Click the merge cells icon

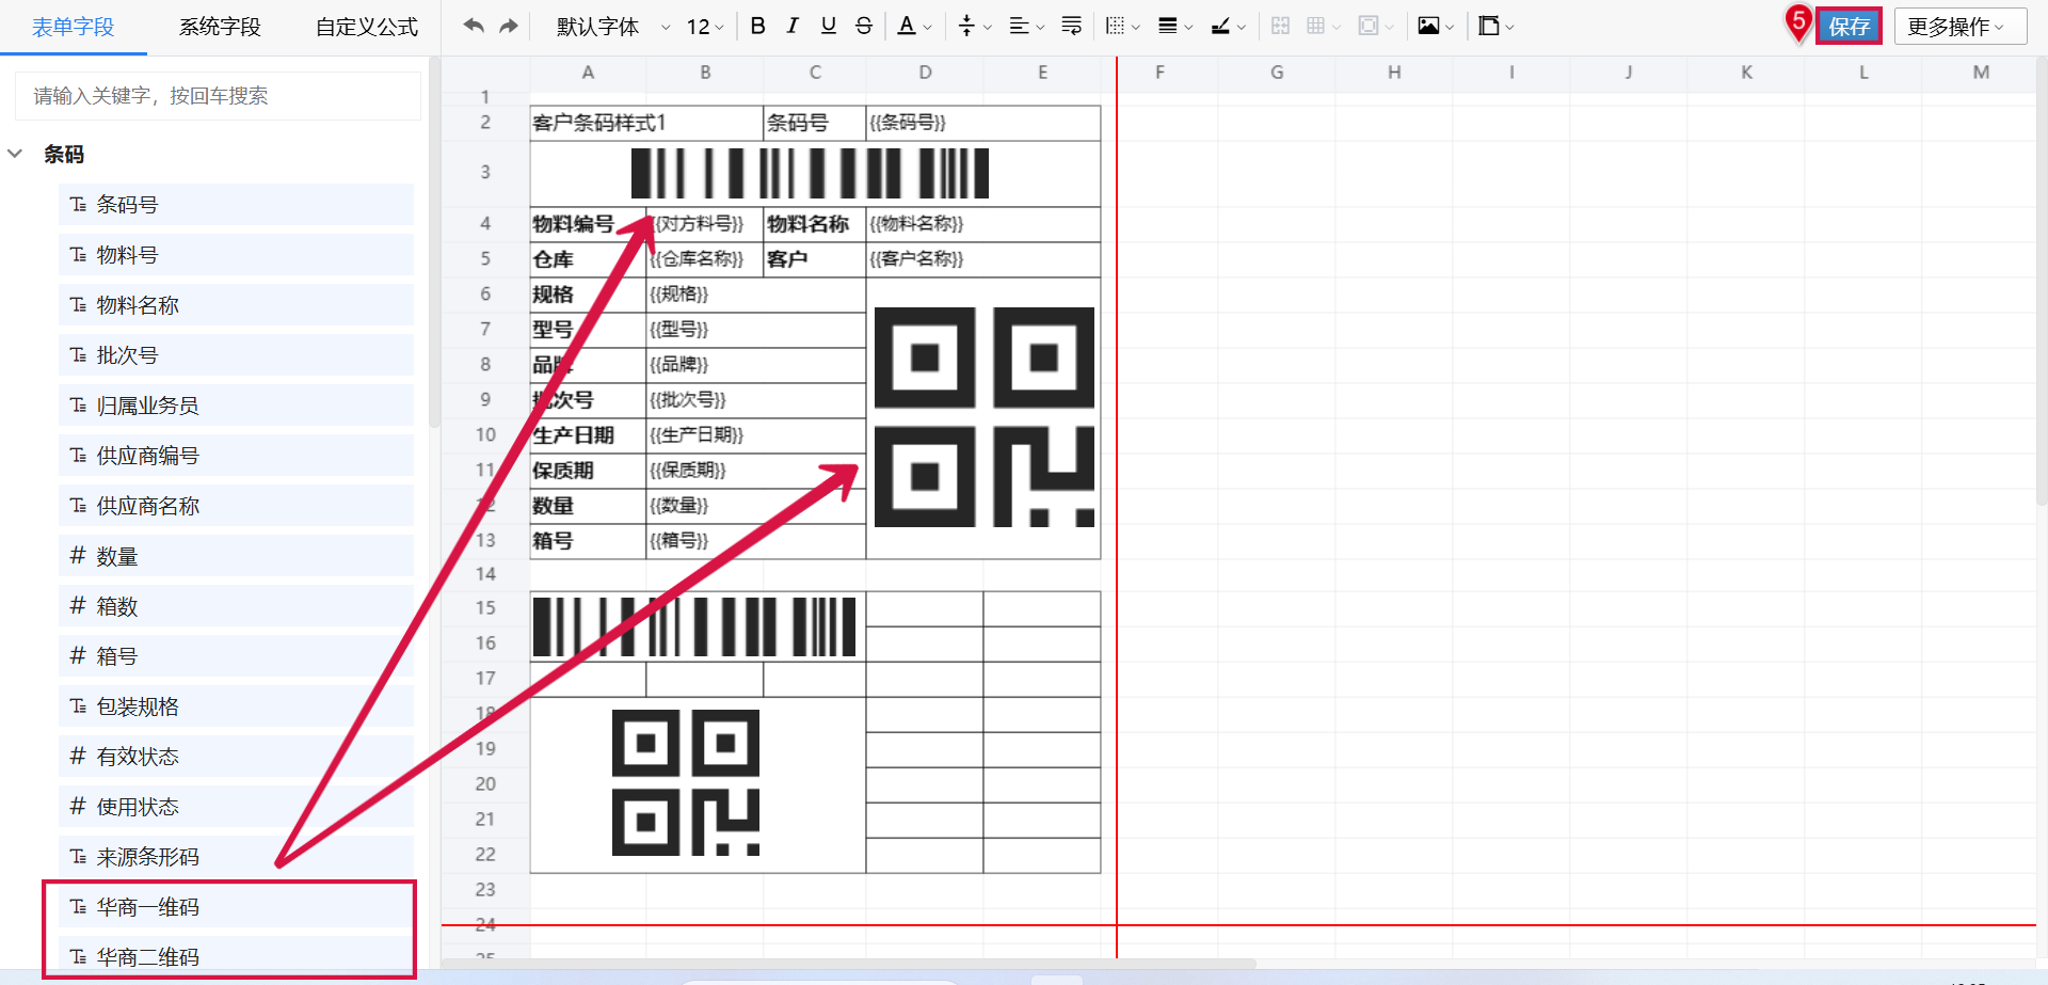pos(1280,26)
